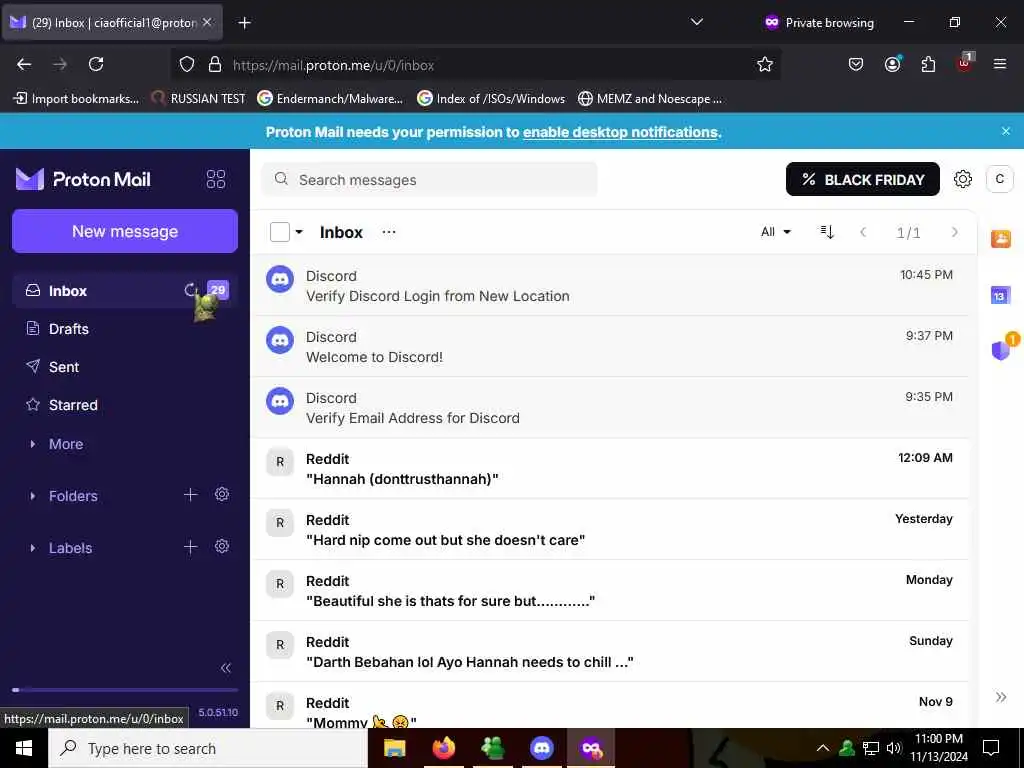Show hidden system tray icons
This screenshot has width=1024, height=768.
[823, 748]
